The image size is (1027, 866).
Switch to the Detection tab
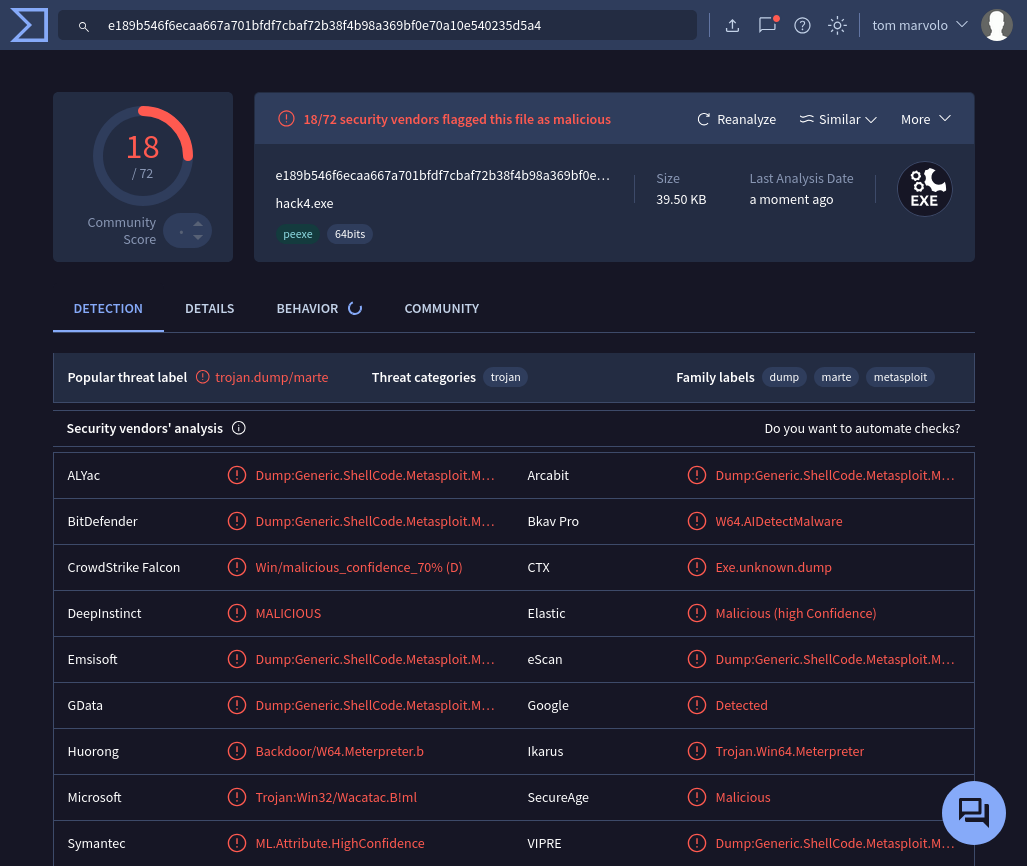(108, 309)
